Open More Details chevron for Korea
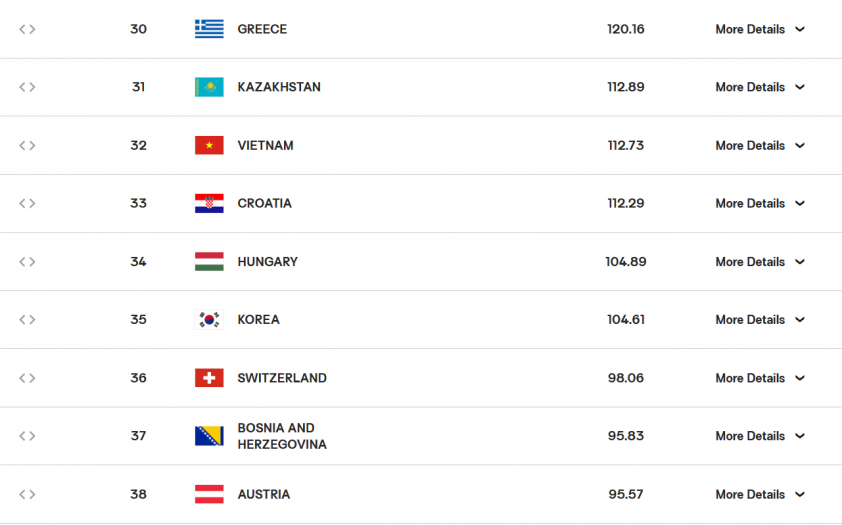This screenshot has width=842, height=525. (x=800, y=320)
